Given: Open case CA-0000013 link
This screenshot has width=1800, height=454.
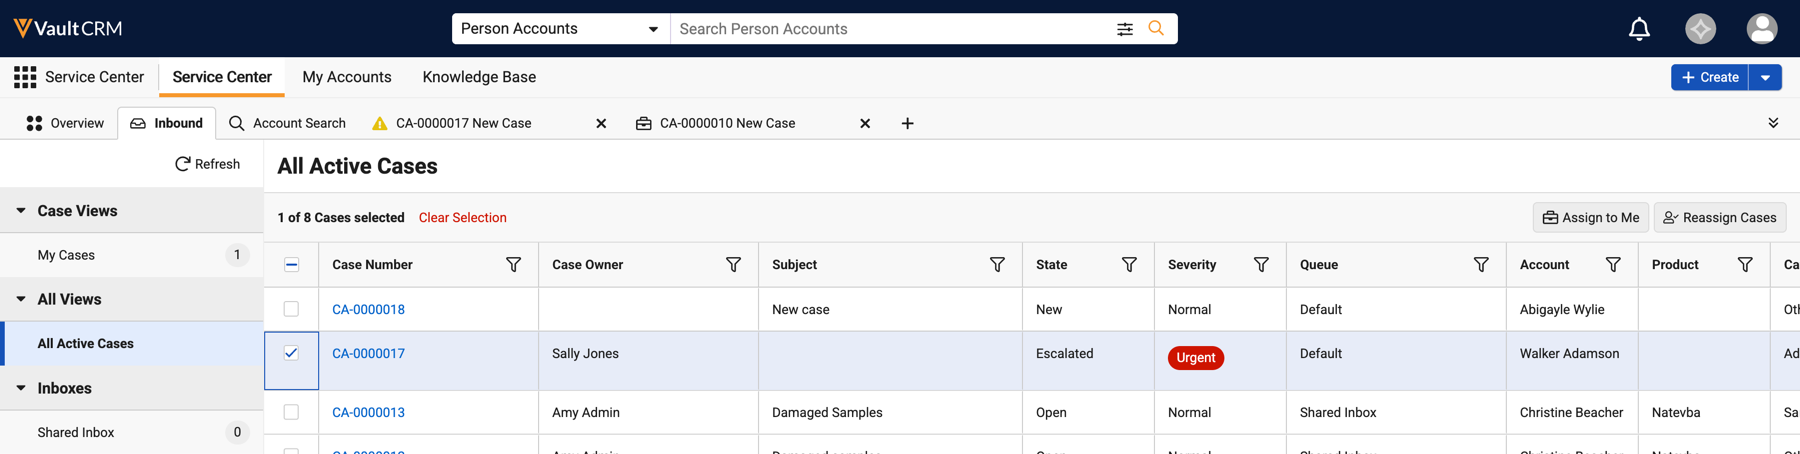Looking at the screenshot, I should (368, 413).
